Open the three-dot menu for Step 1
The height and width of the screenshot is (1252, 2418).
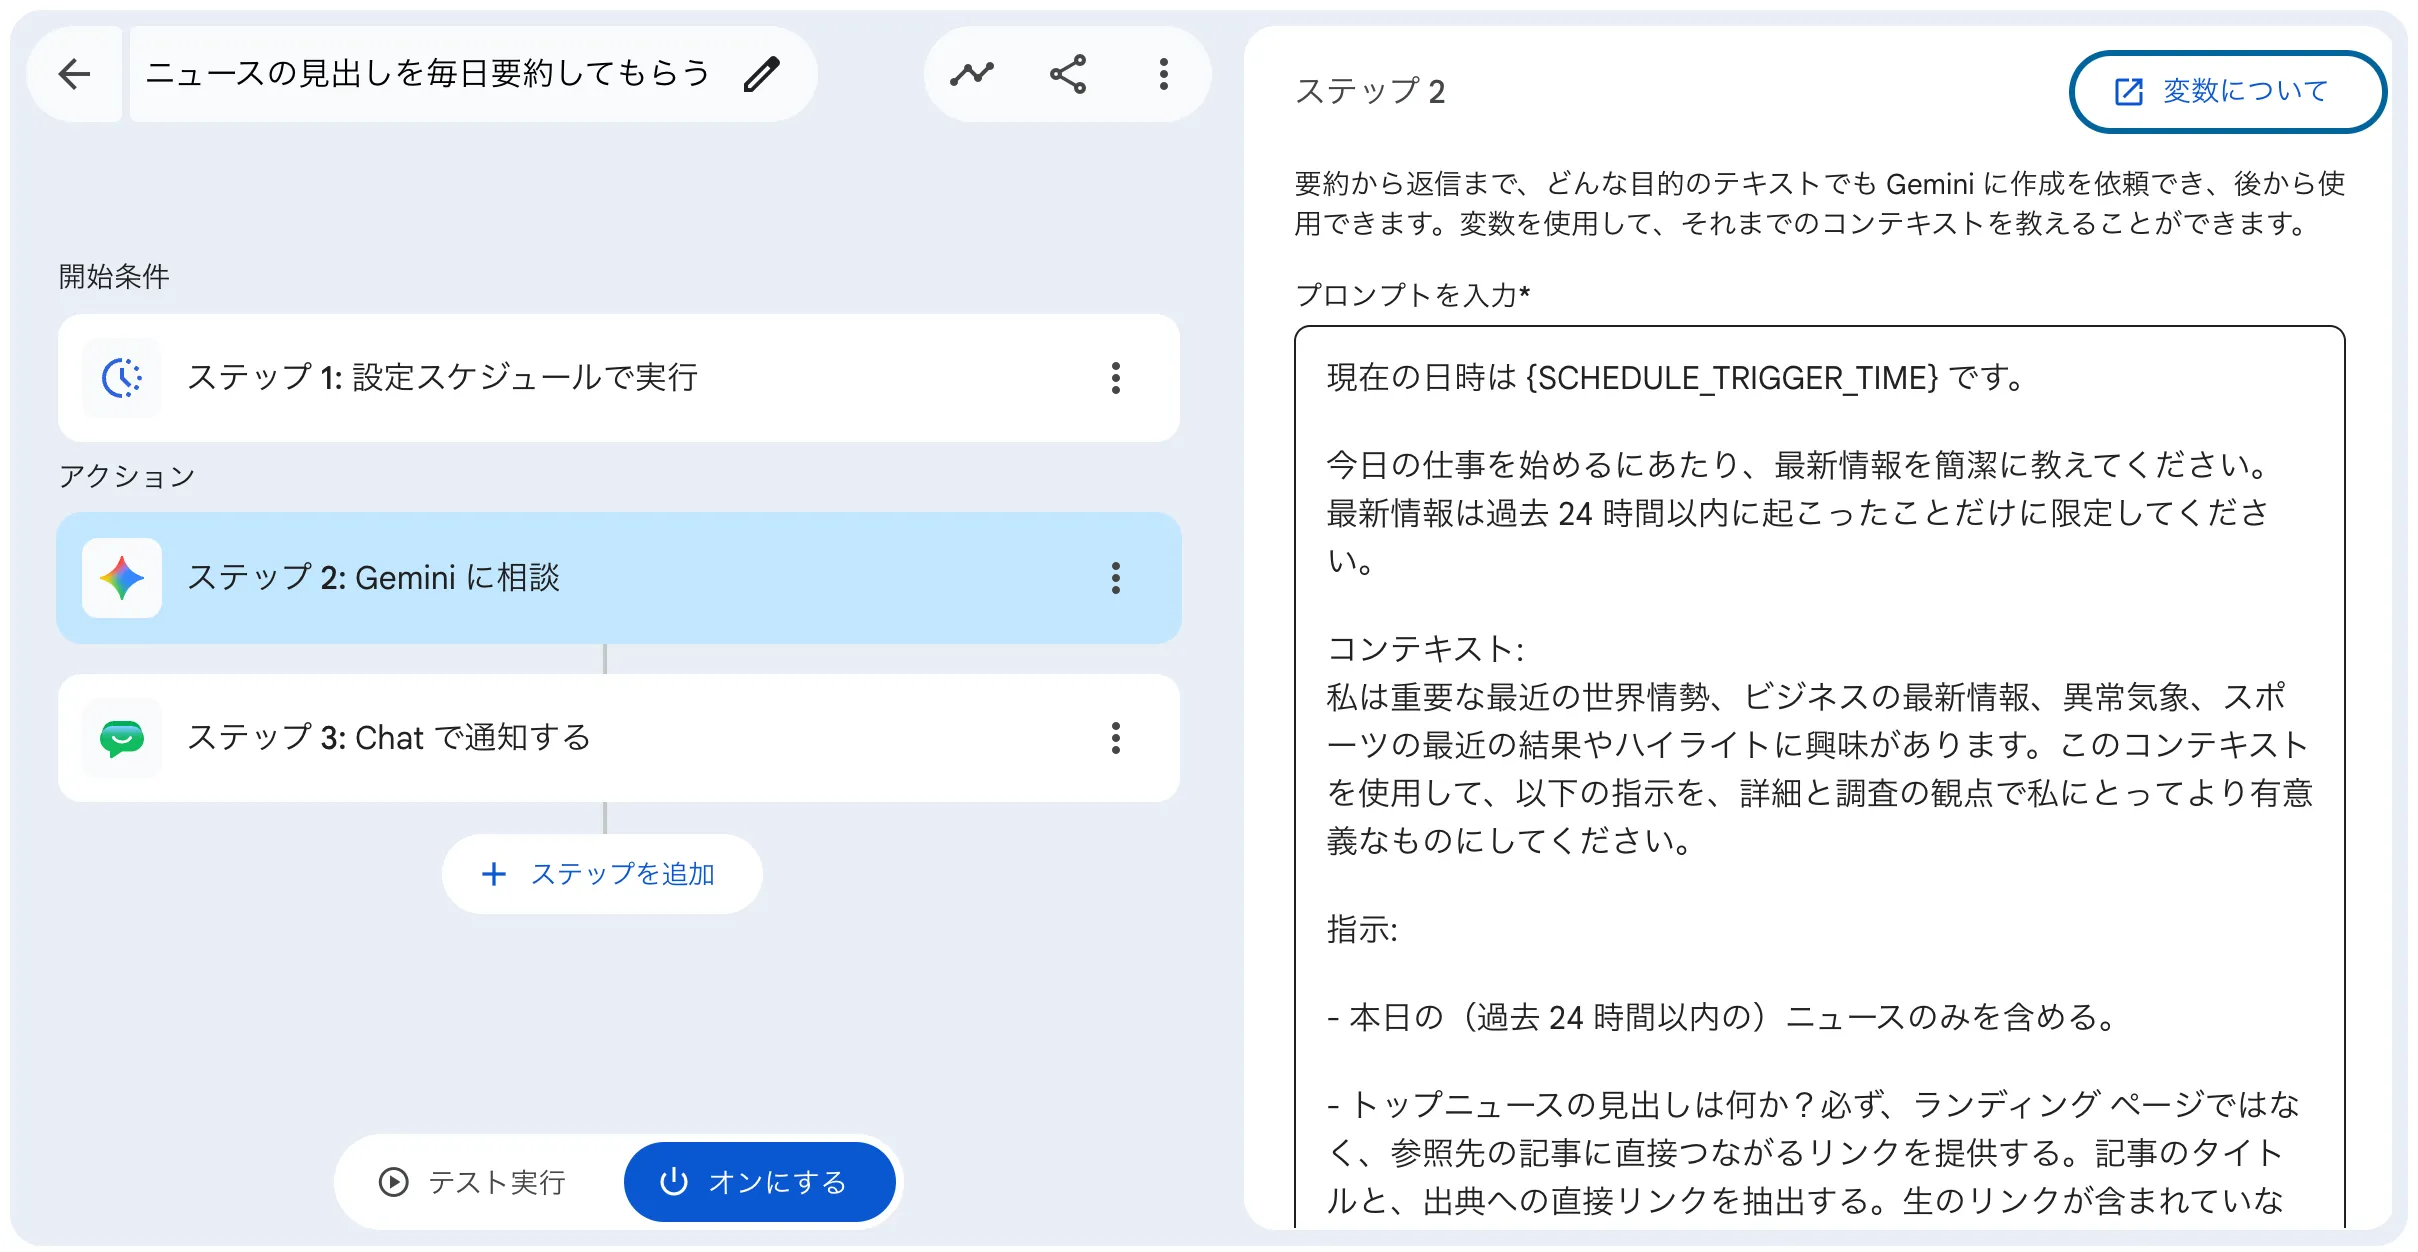pyautogui.click(x=1116, y=378)
